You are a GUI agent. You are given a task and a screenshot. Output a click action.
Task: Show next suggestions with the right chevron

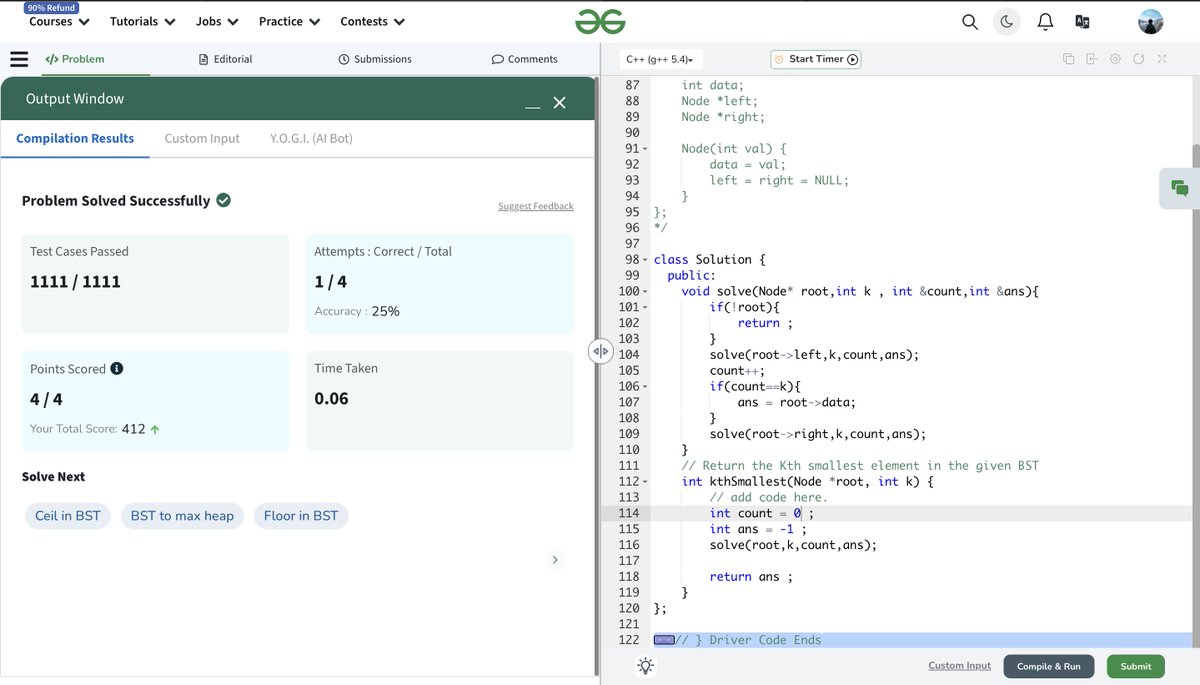point(555,560)
